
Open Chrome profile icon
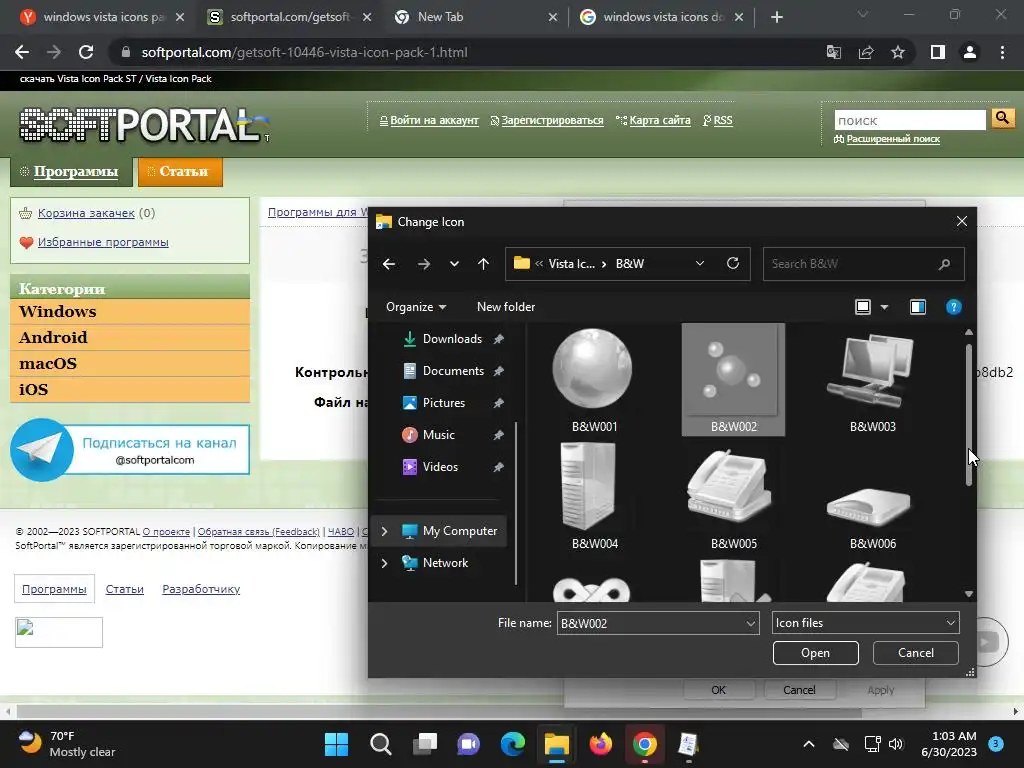(970, 52)
